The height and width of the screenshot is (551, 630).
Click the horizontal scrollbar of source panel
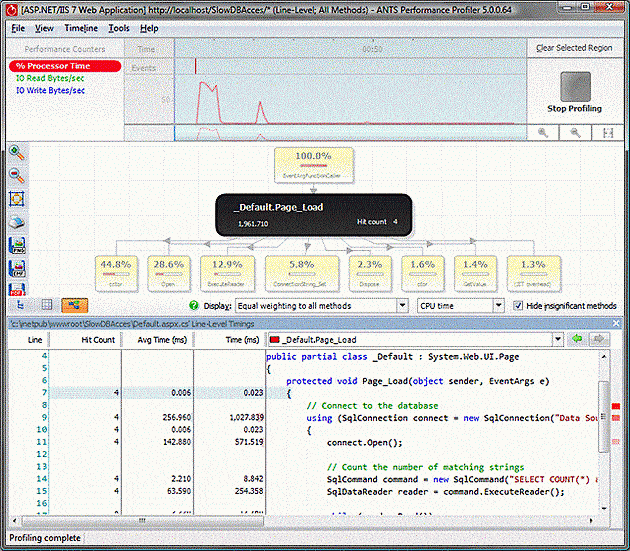pos(142,520)
